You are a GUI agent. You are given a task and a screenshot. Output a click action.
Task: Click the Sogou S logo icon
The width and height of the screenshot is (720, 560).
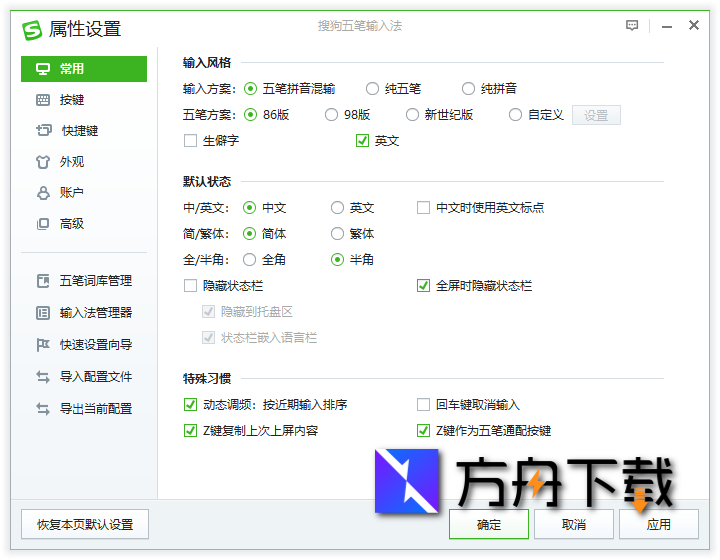[32, 29]
